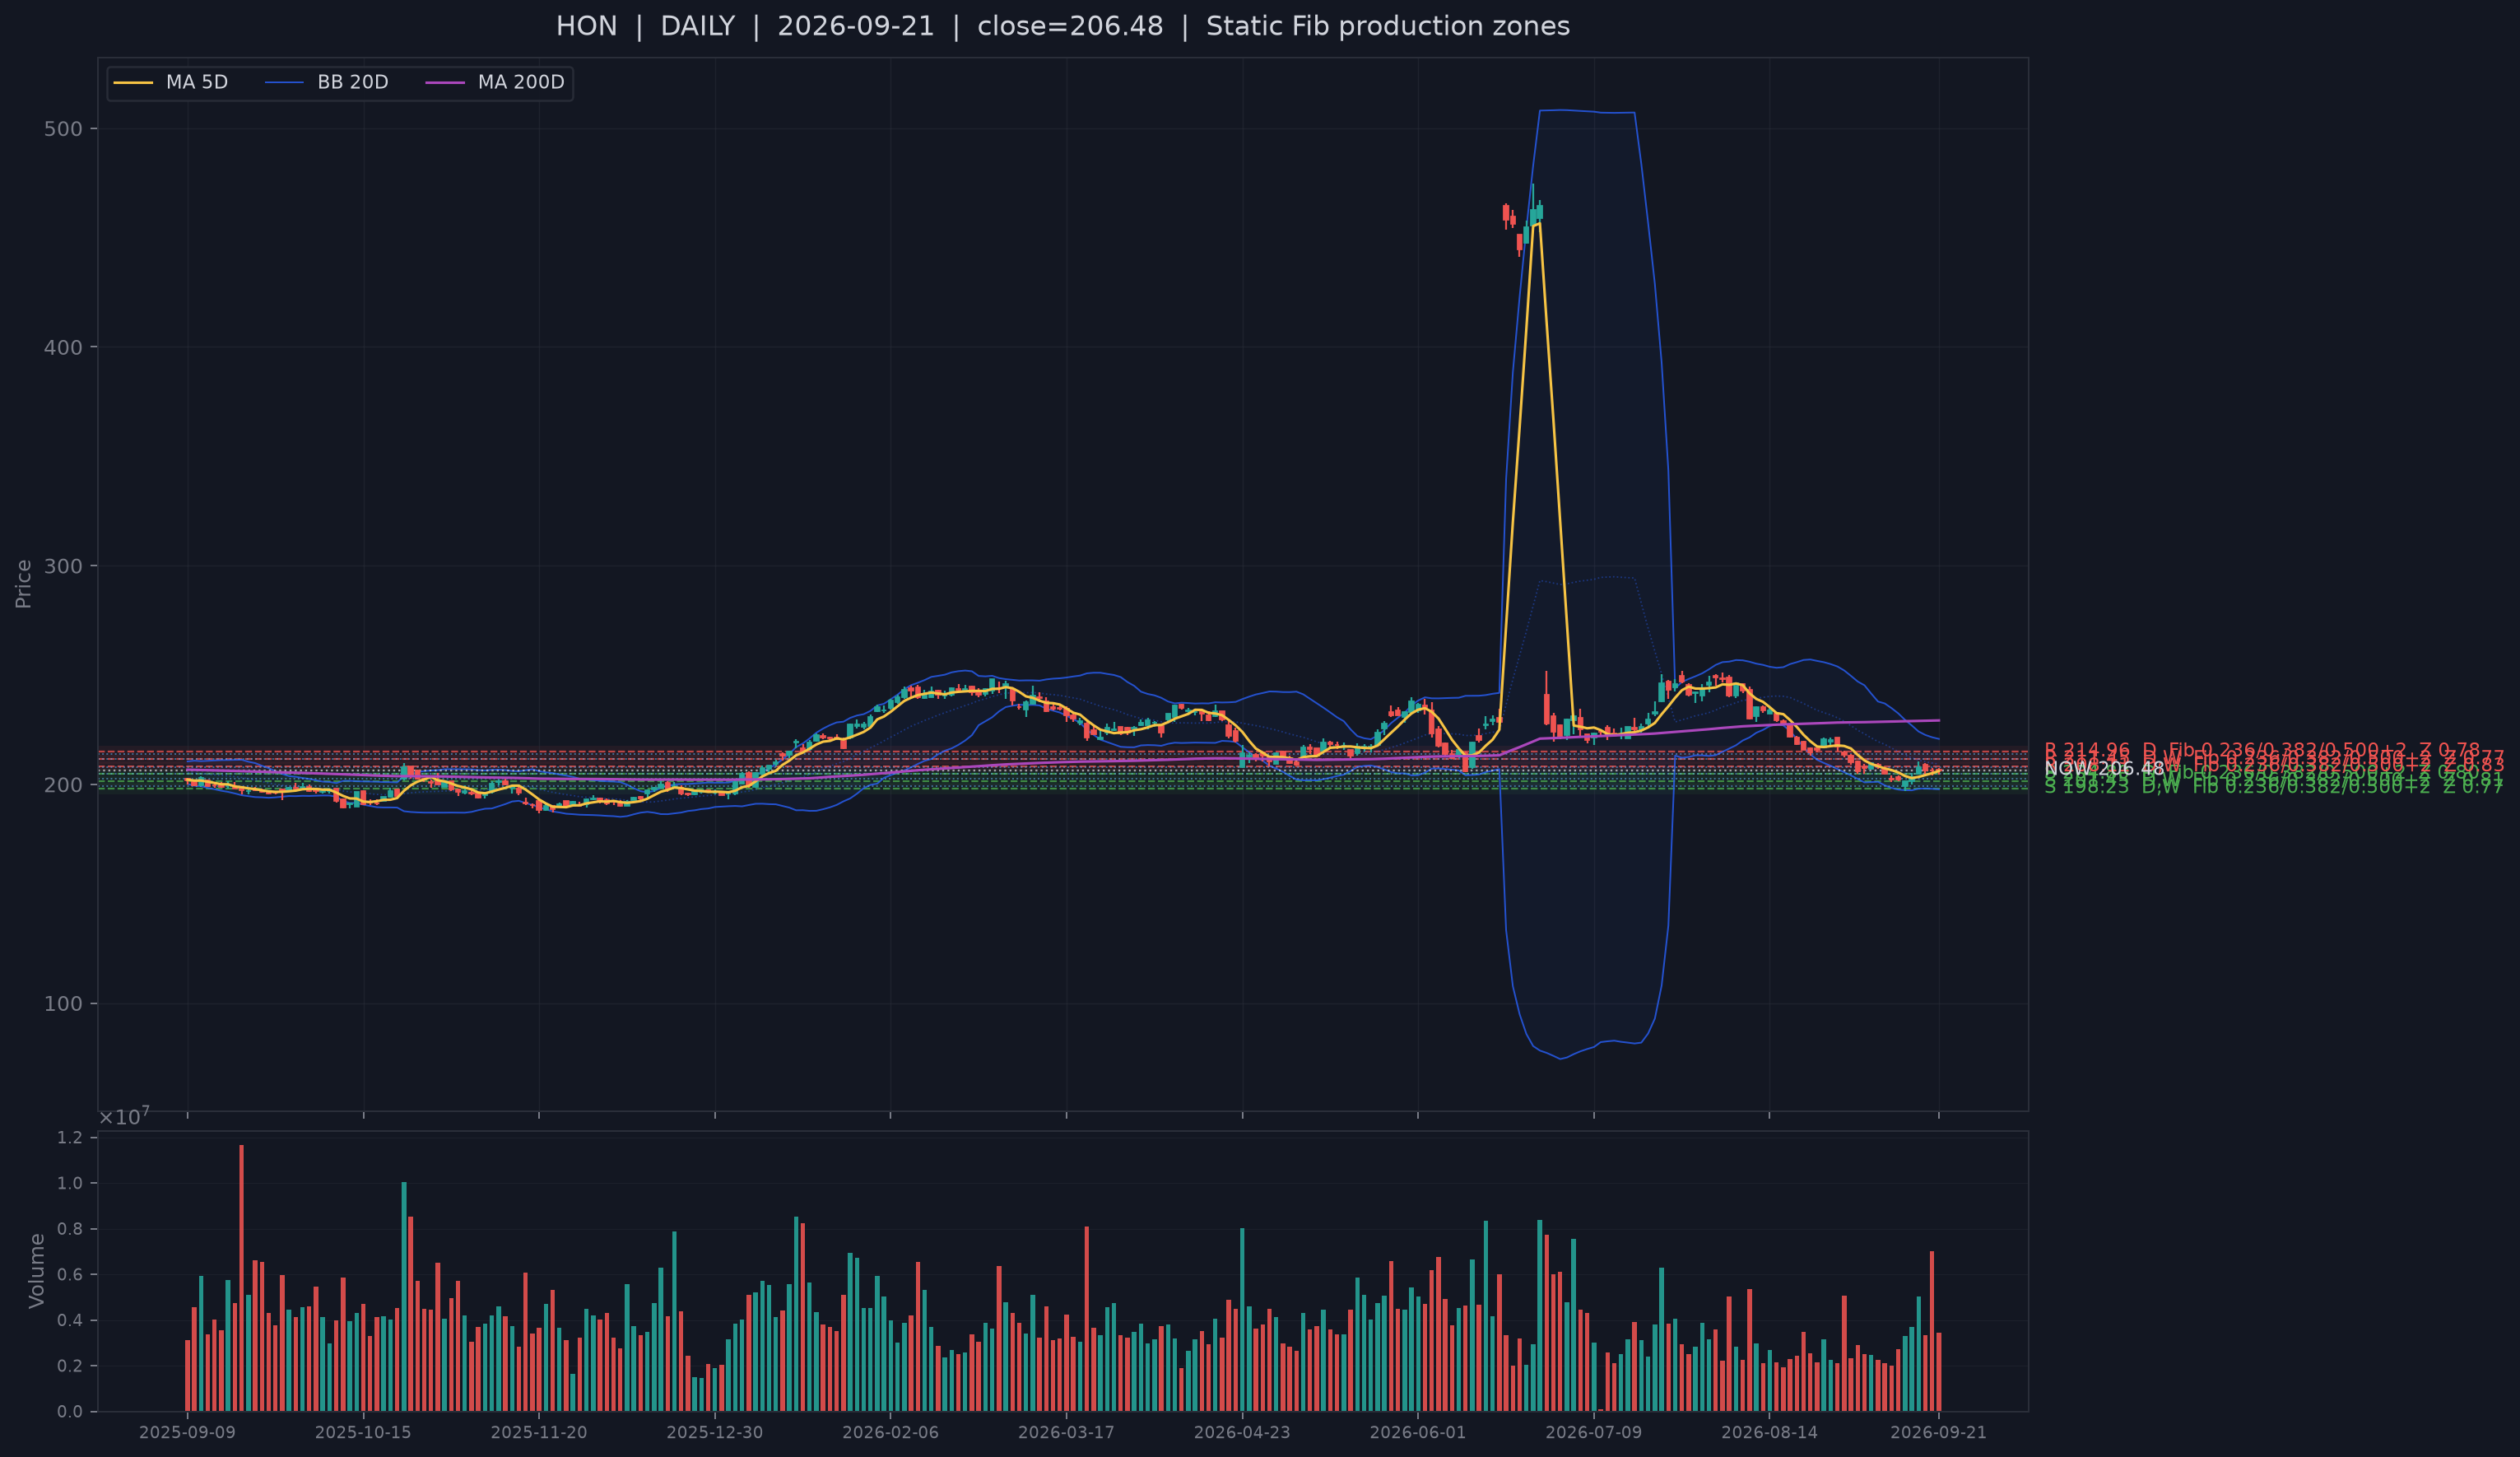Image resolution: width=2520 pixels, height=1457 pixels.
Task: Click the 'Volume' y-axis label
Action: 37,1271
